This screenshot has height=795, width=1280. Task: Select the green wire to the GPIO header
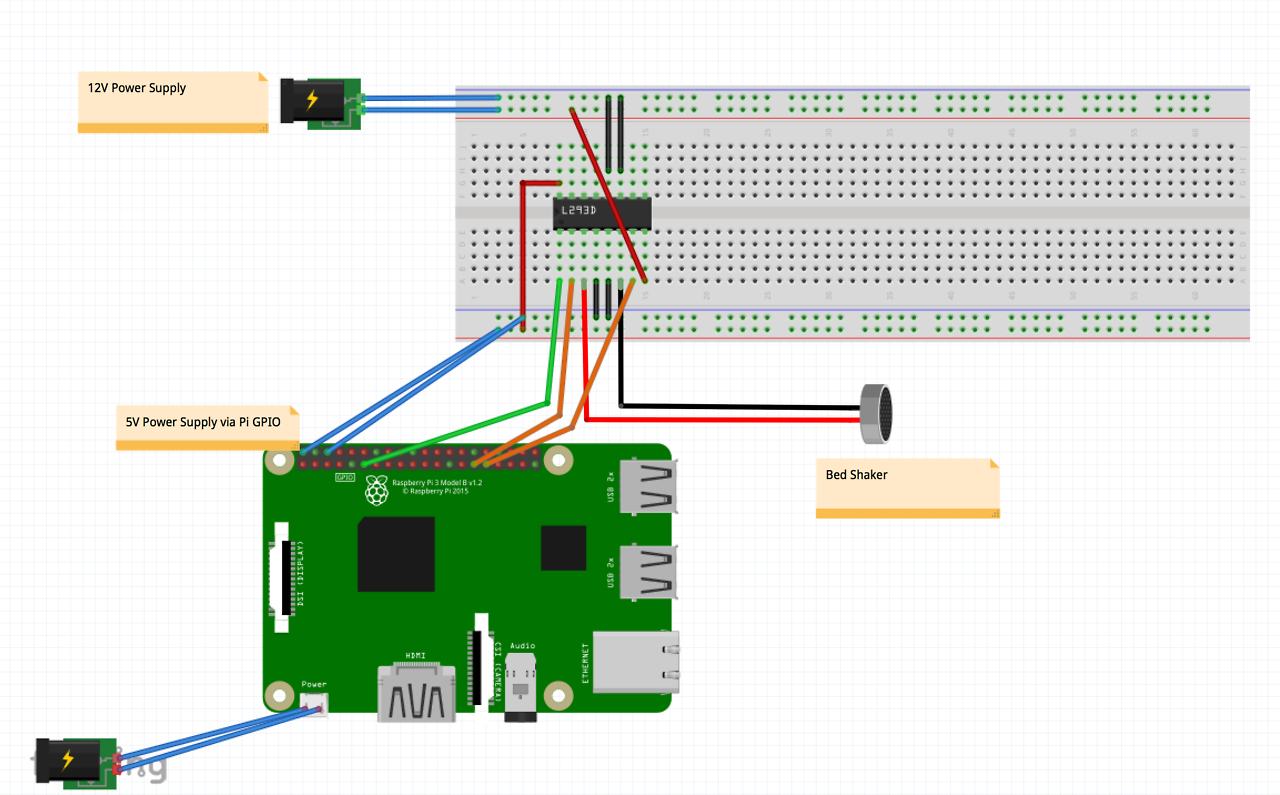point(548,403)
